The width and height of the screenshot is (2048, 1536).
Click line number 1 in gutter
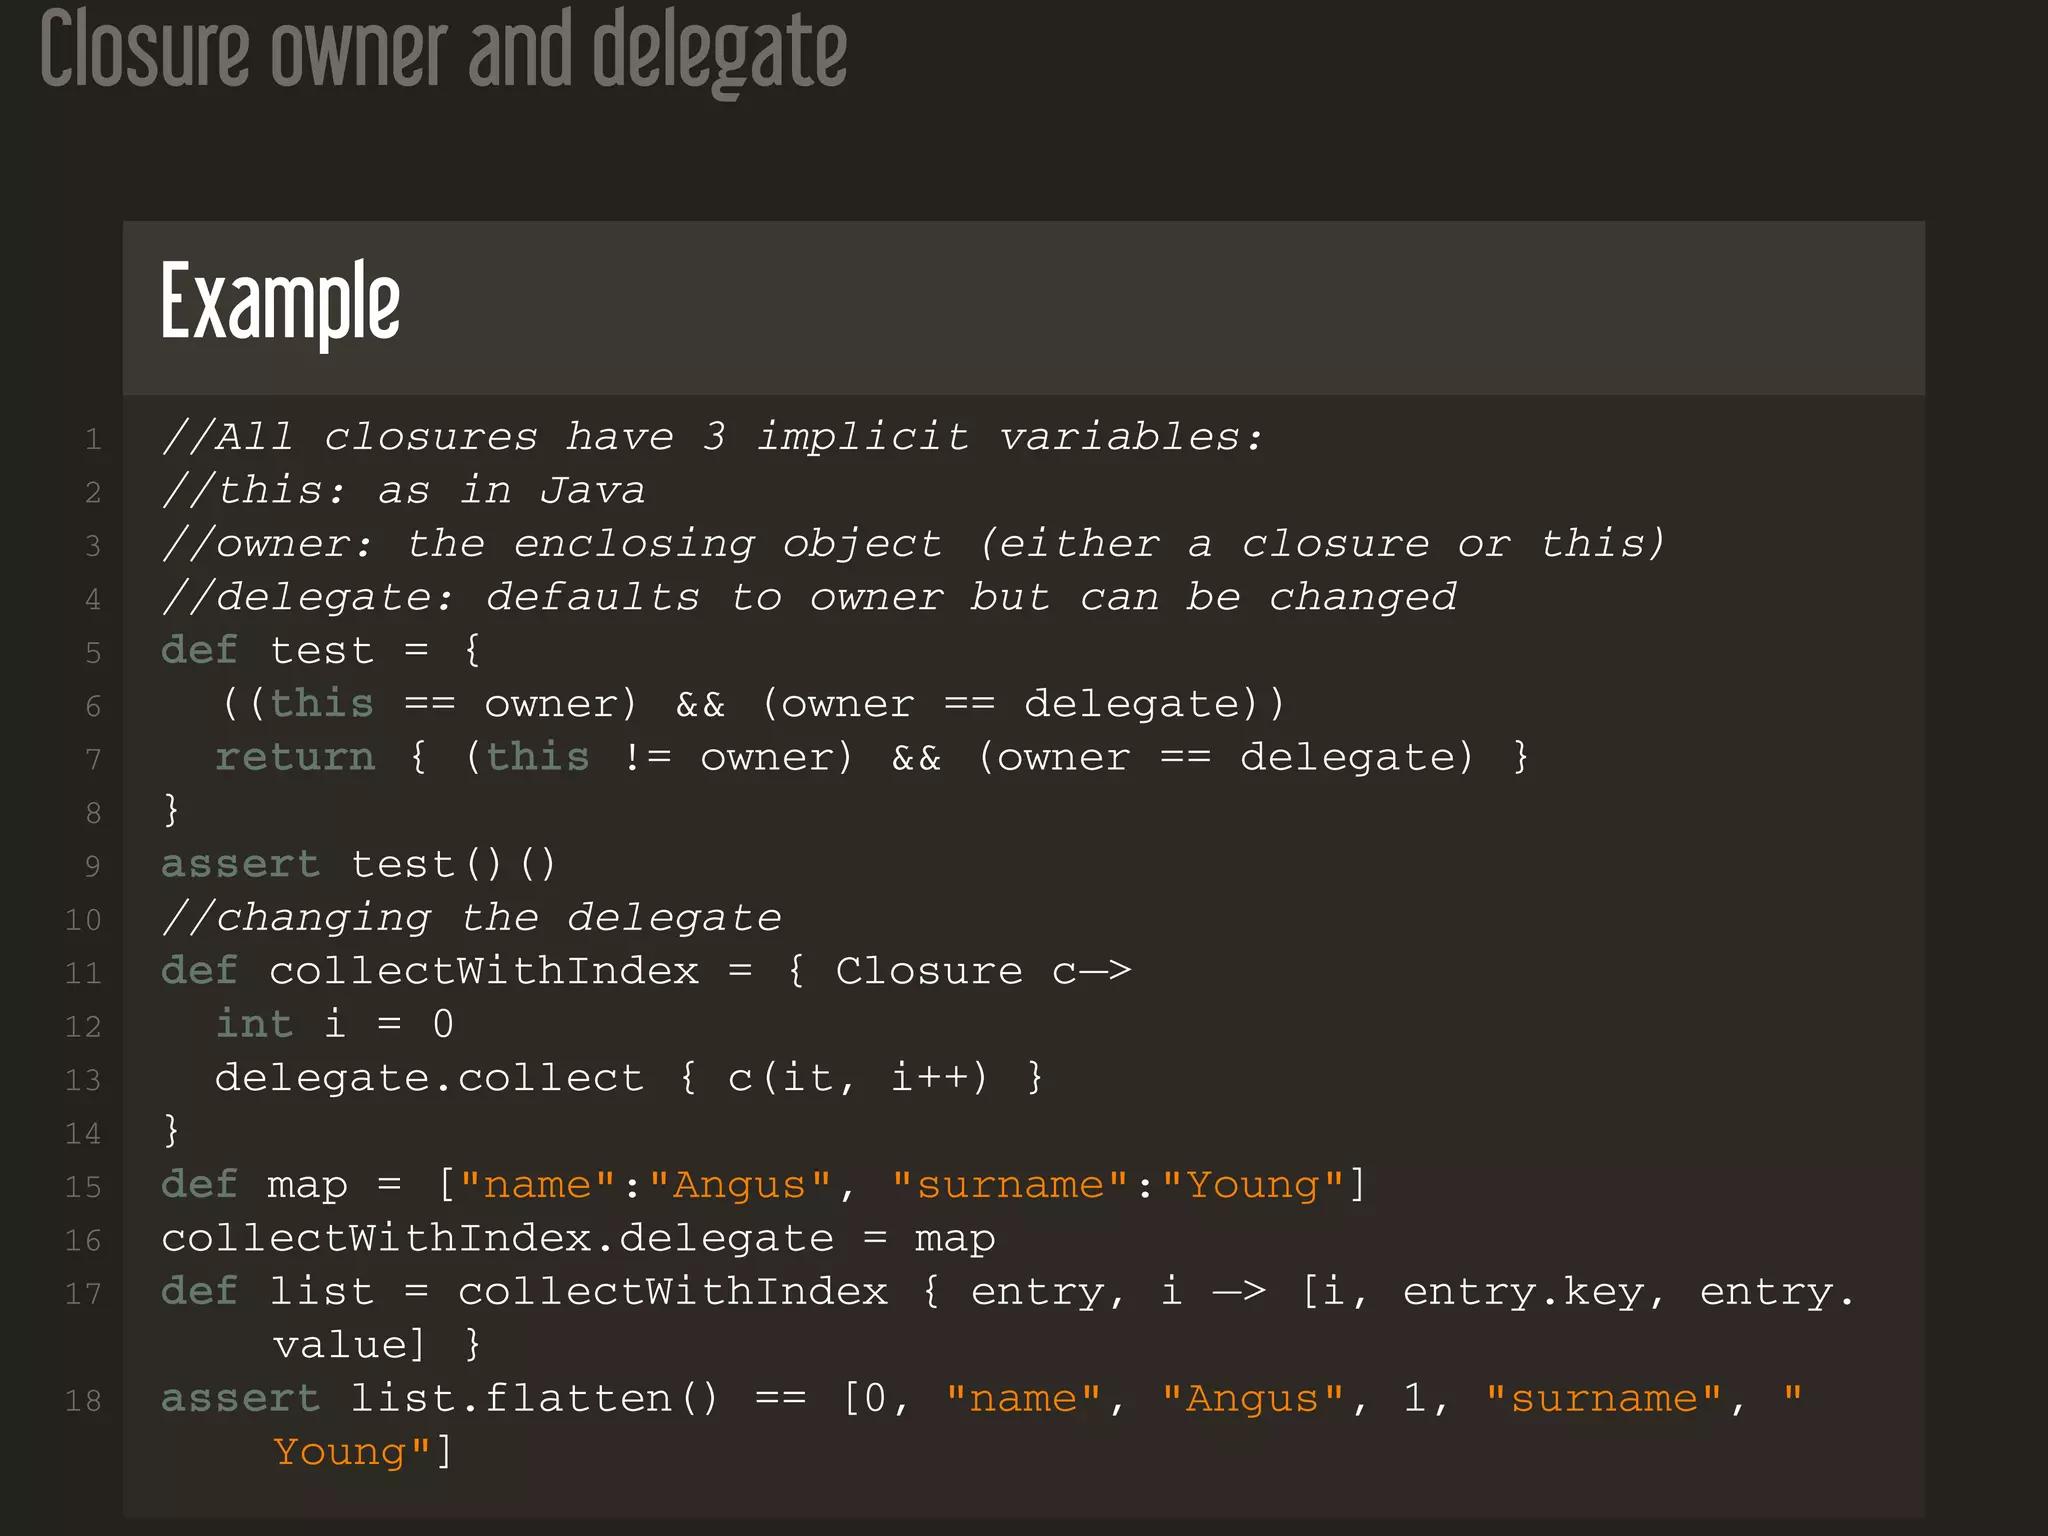point(93,439)
